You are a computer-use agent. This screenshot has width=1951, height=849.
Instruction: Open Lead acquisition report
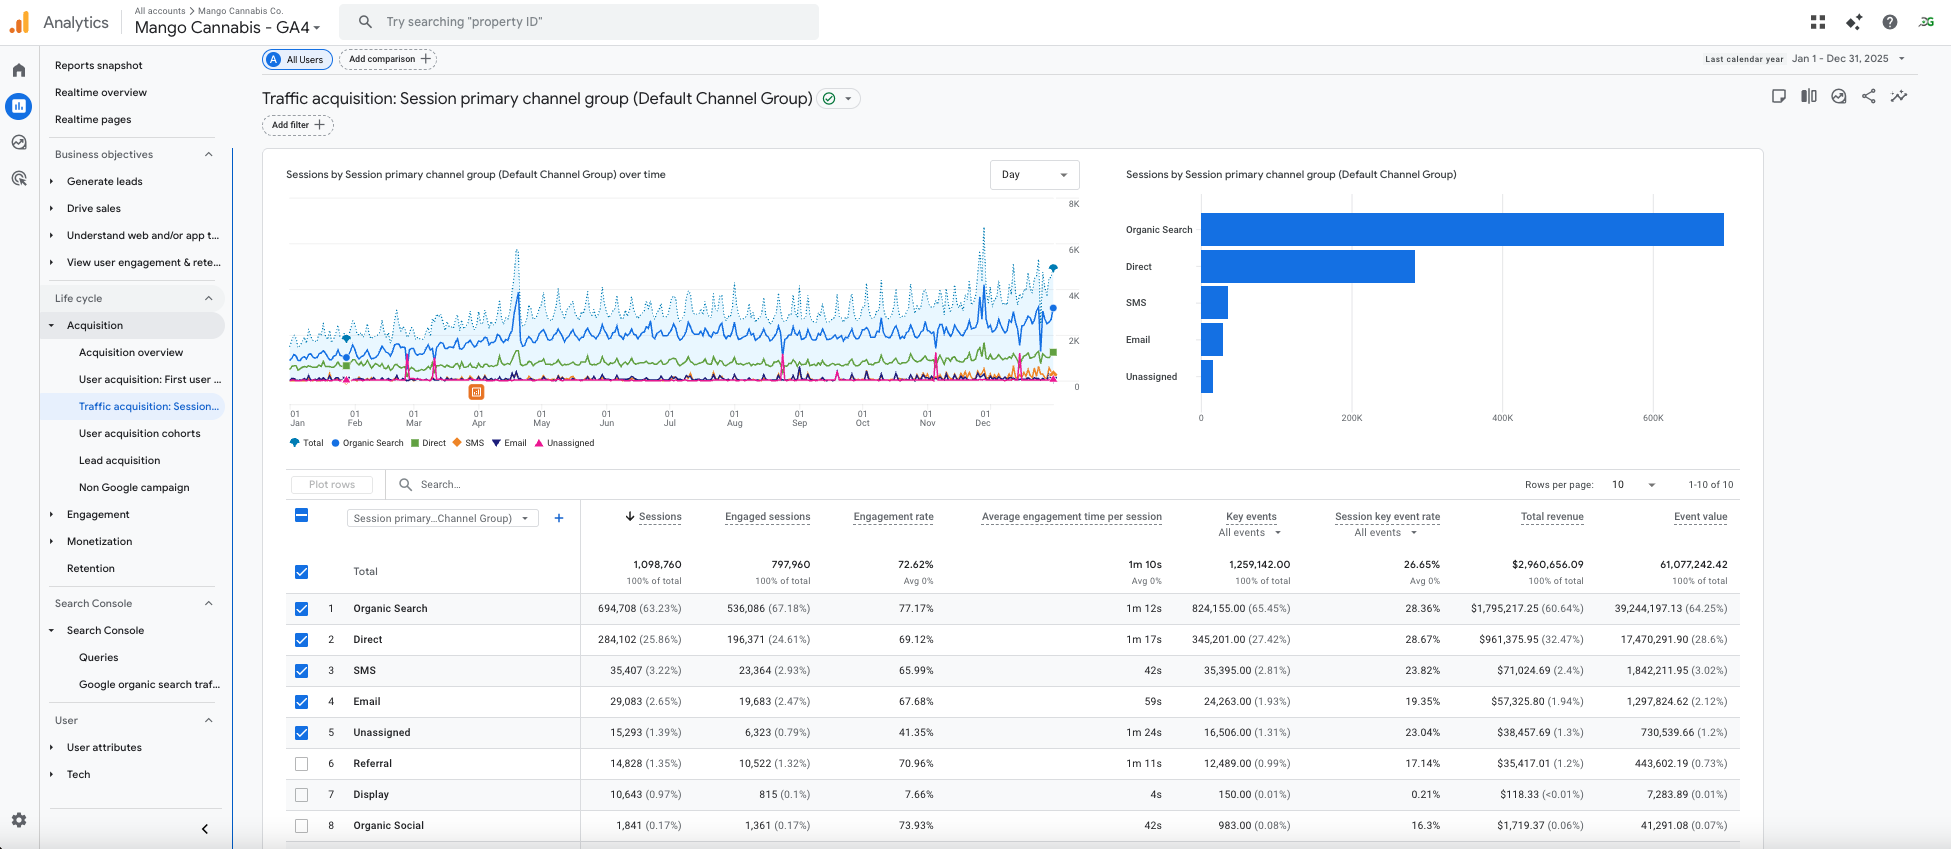120,460
